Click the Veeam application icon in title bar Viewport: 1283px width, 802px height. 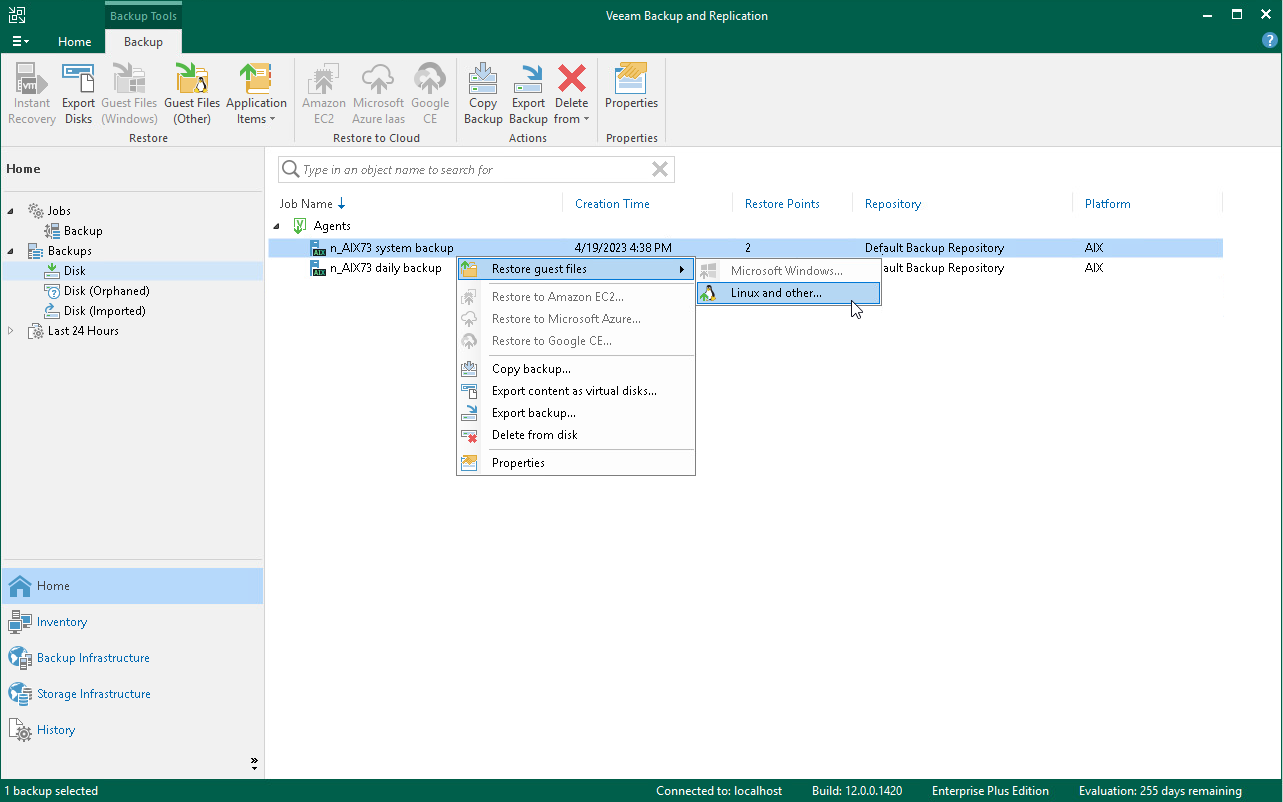coord(17,14)
